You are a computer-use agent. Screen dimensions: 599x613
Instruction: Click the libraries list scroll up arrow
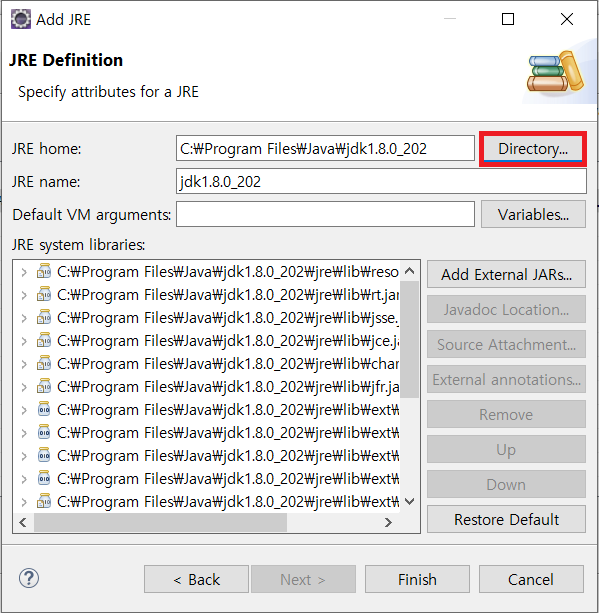tap(409, 271)
